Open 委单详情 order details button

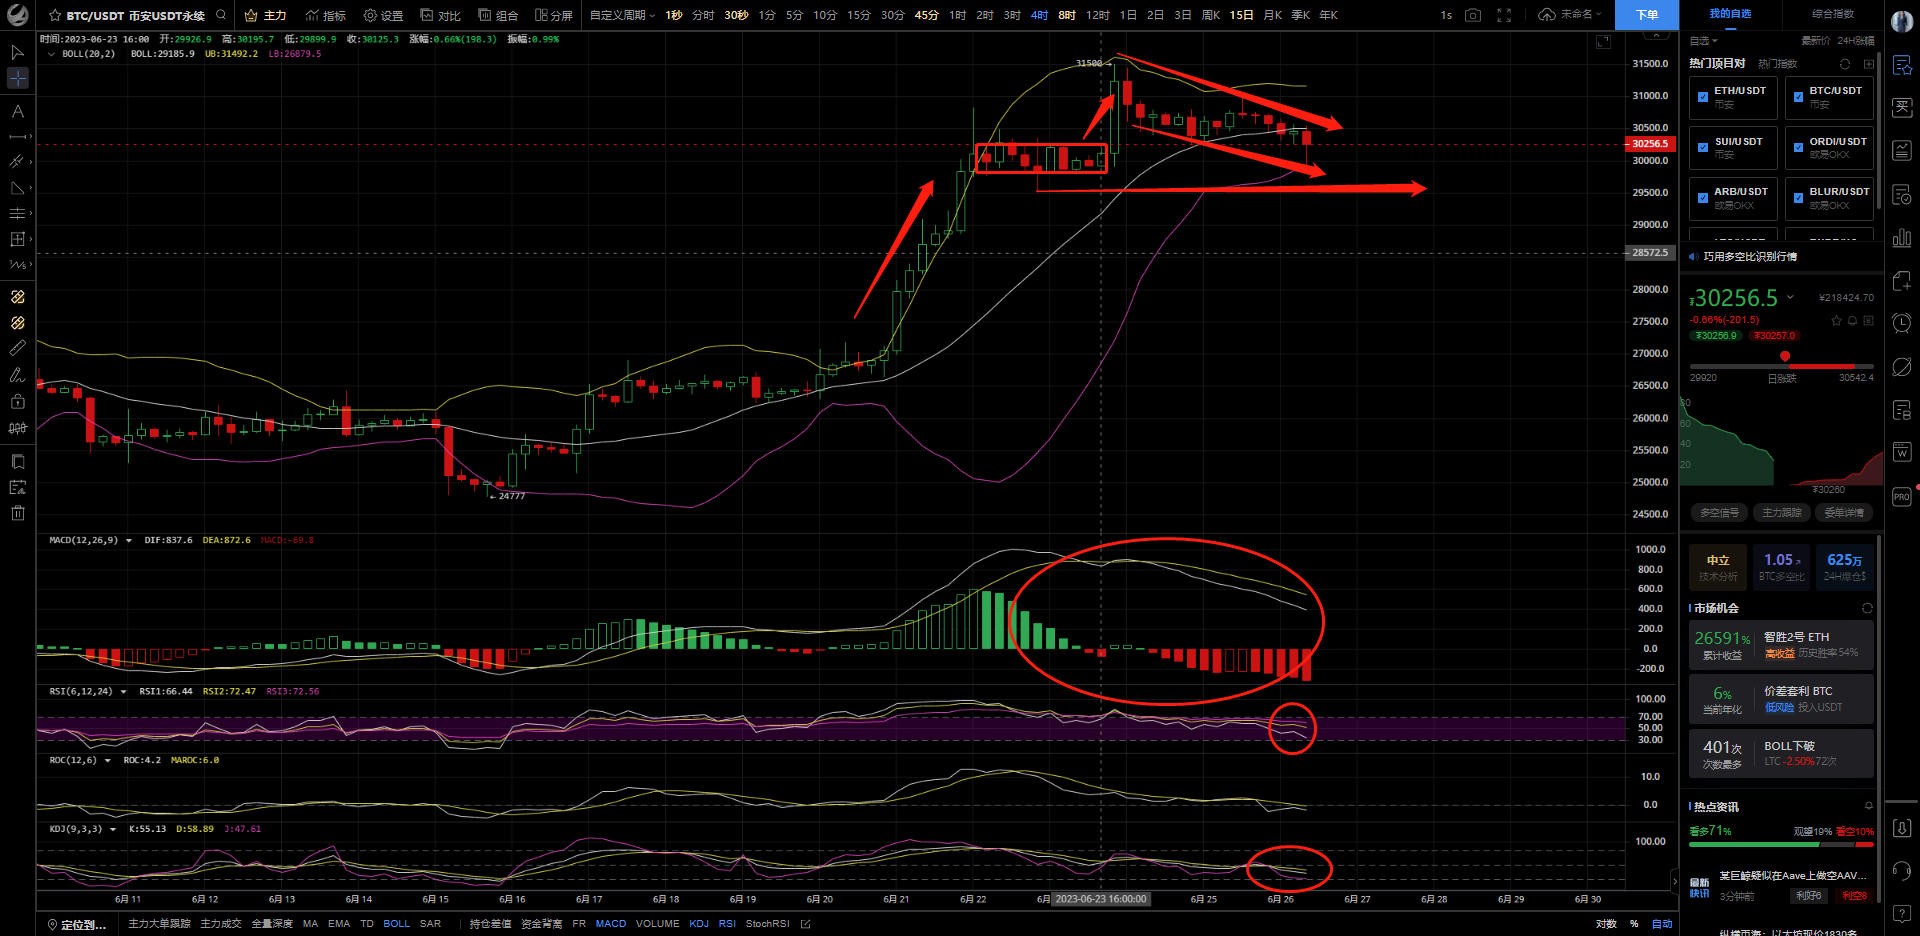[x=1844, y=513]
